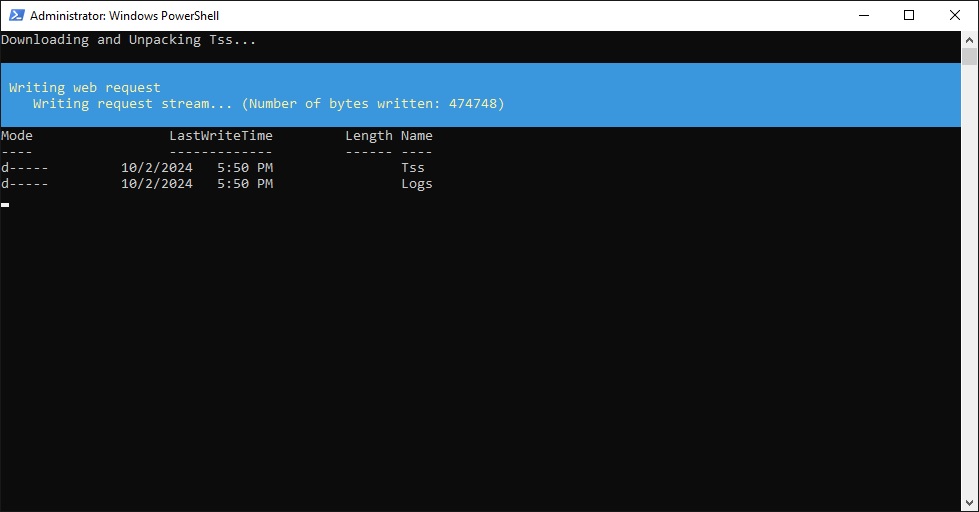979x512 pixels.
Task: Click the 'Length' column header
Action: (x=369, y=136)
